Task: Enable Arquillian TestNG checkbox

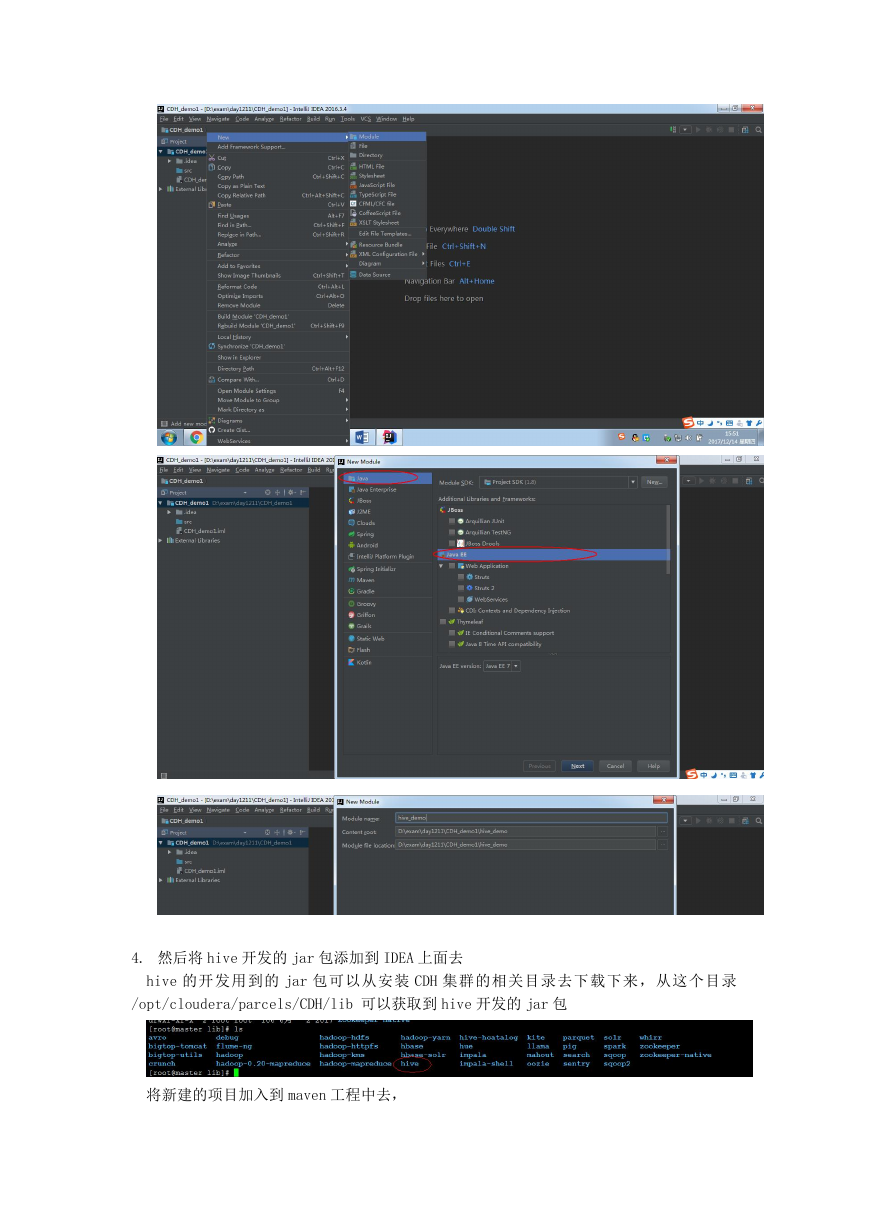Action: (x=452, y=532)
